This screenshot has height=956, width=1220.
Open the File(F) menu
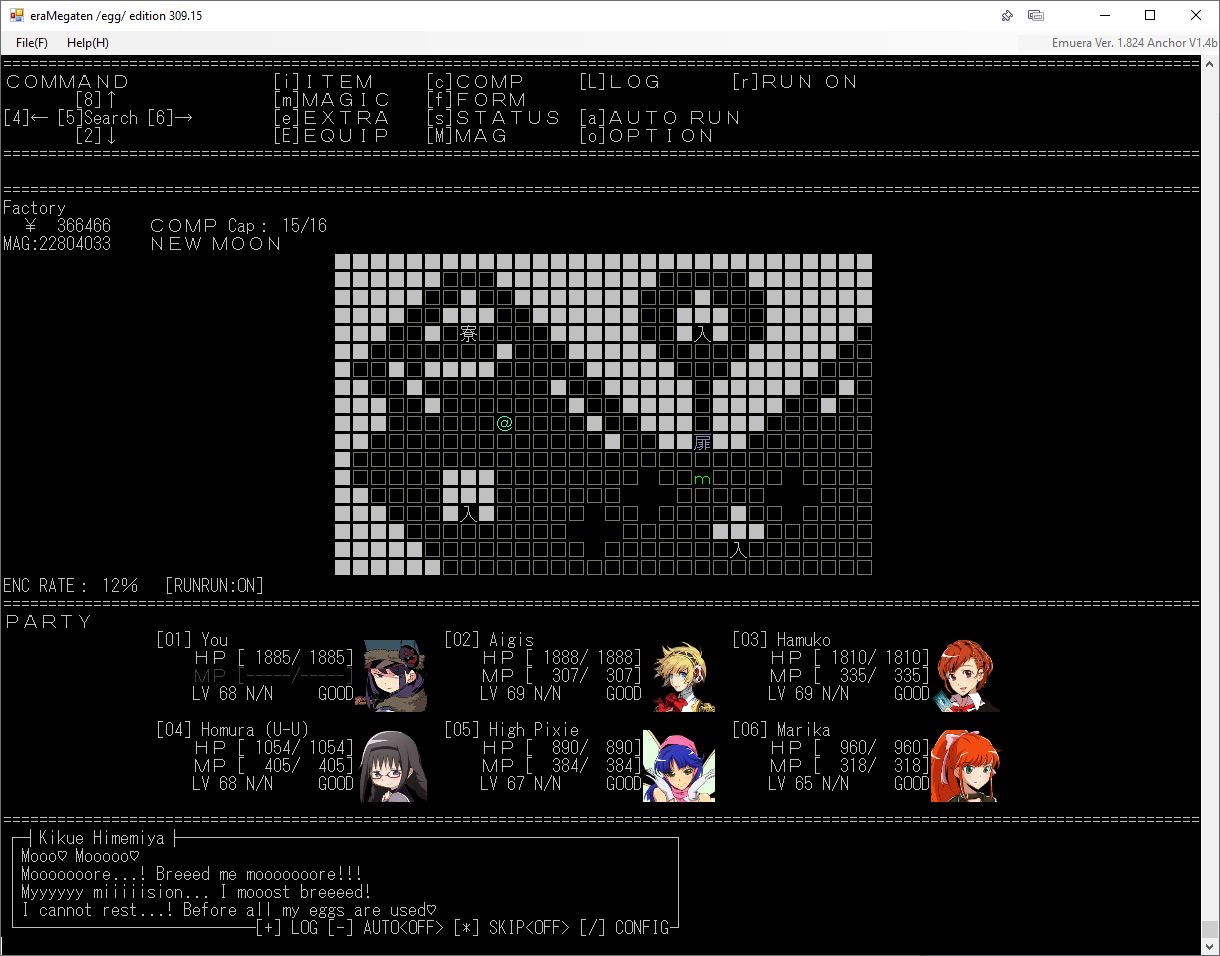pyautogui.click(x=32, y=43)
